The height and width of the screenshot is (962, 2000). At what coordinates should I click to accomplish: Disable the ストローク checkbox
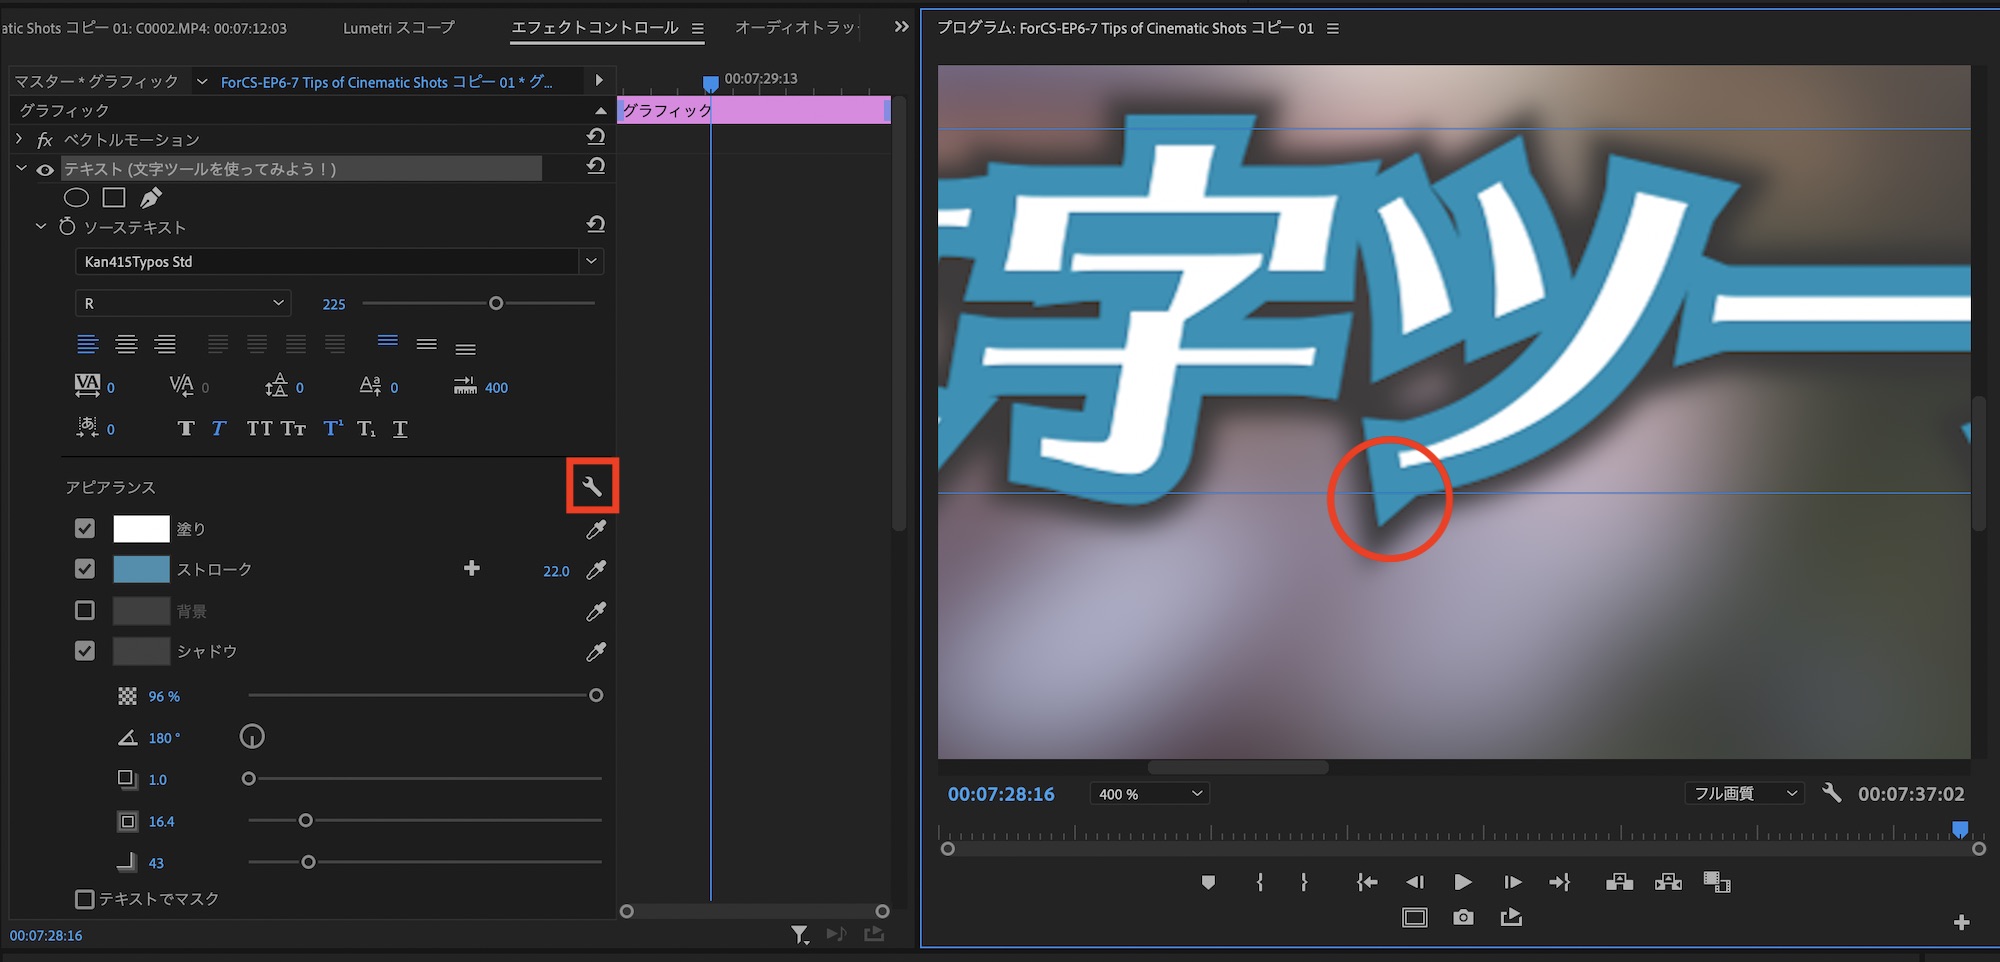[85, 569]
